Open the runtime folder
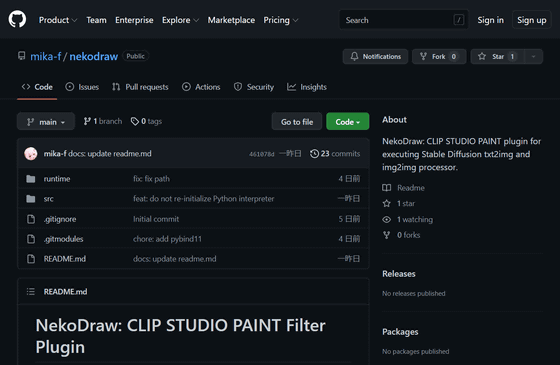The width and height of the screenshot is (560, 365). point(57,179)
